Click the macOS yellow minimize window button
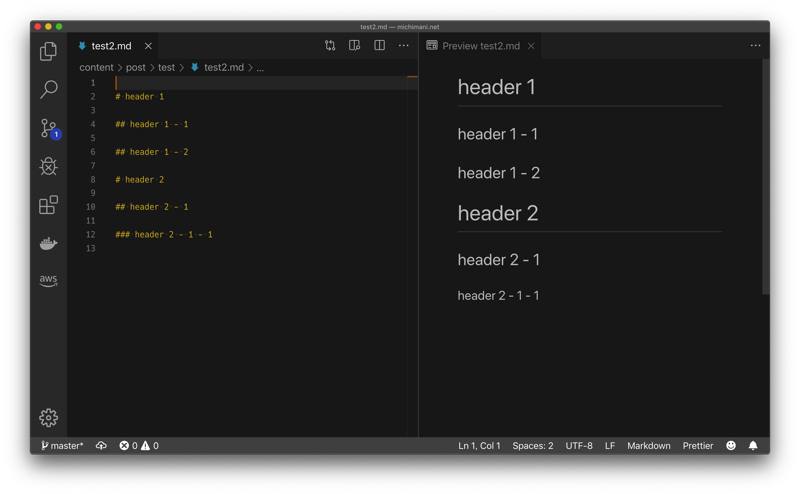Viewport: 800px width, 494px height. [x=48, y=27]
